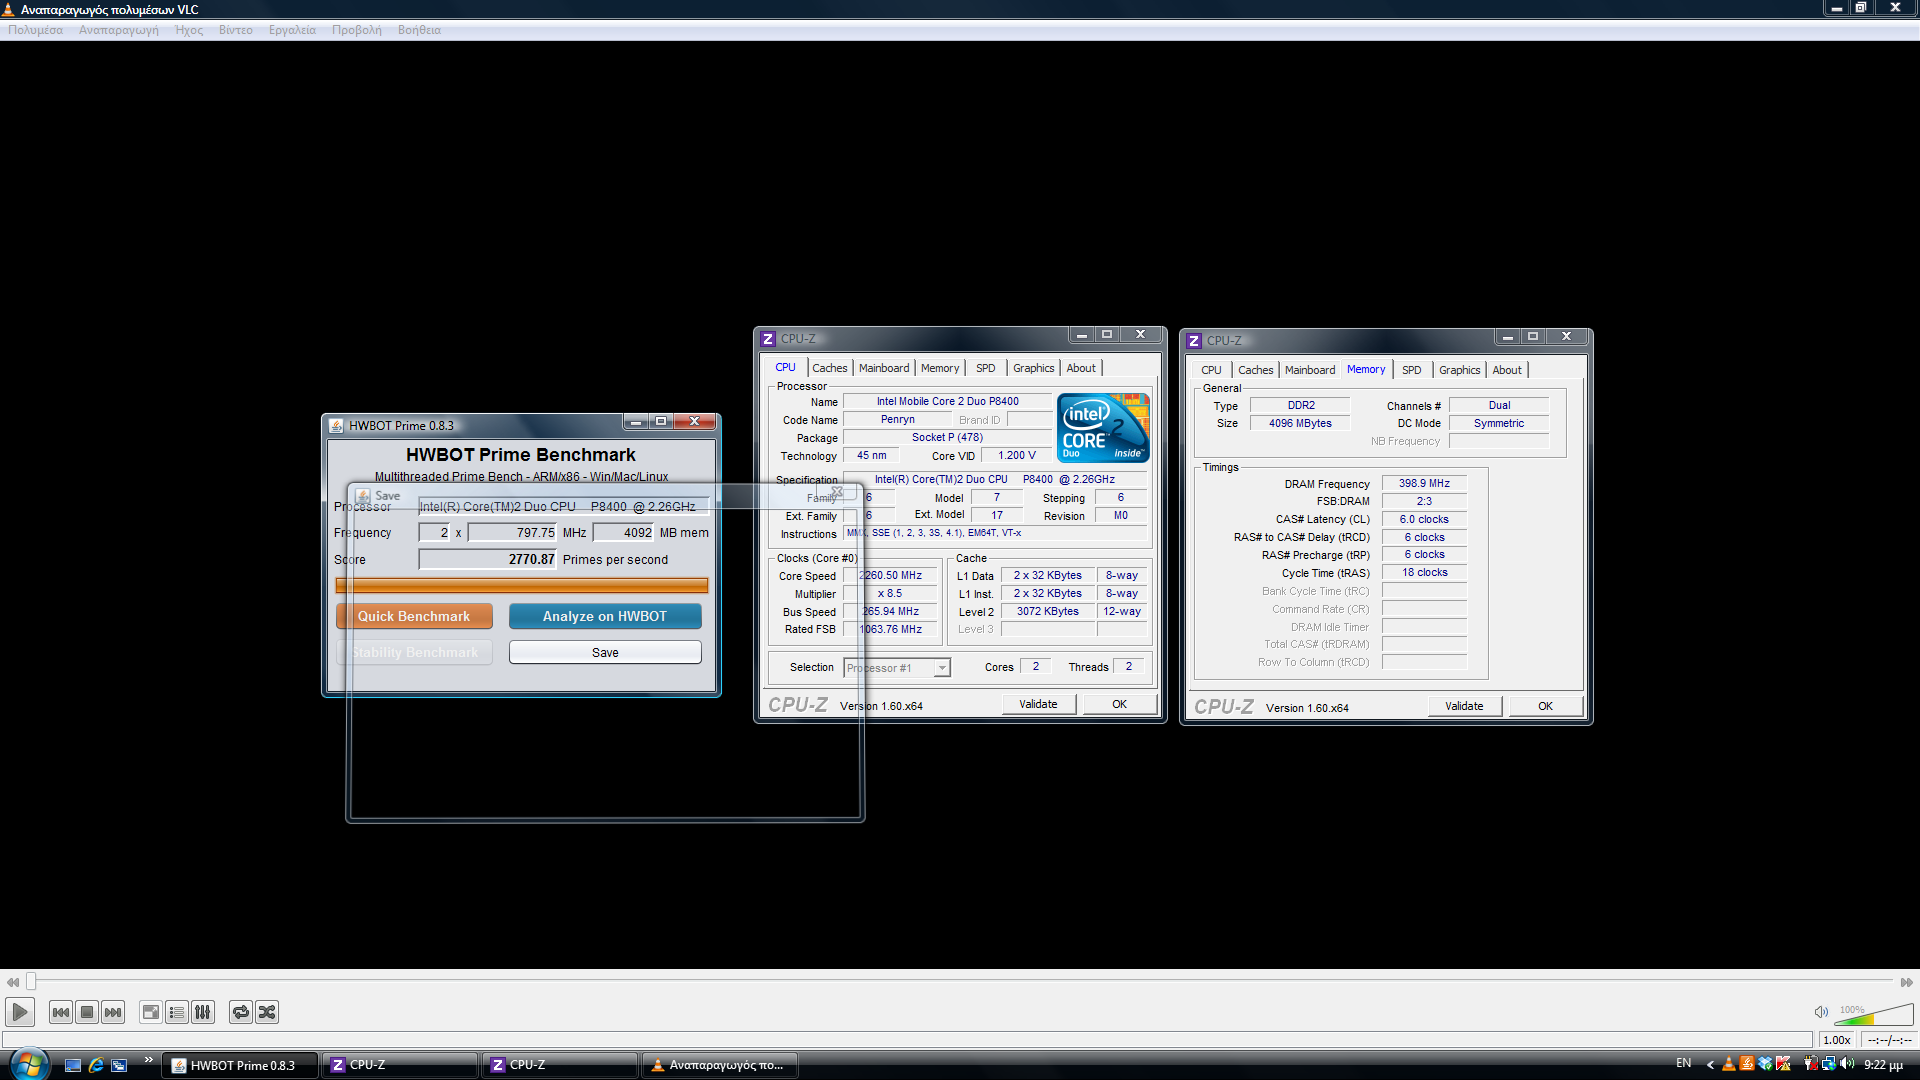Switch to Caches tab in left CPU-Z
Viewport: 1920px width, 1080px height.
tap(829, 368)
